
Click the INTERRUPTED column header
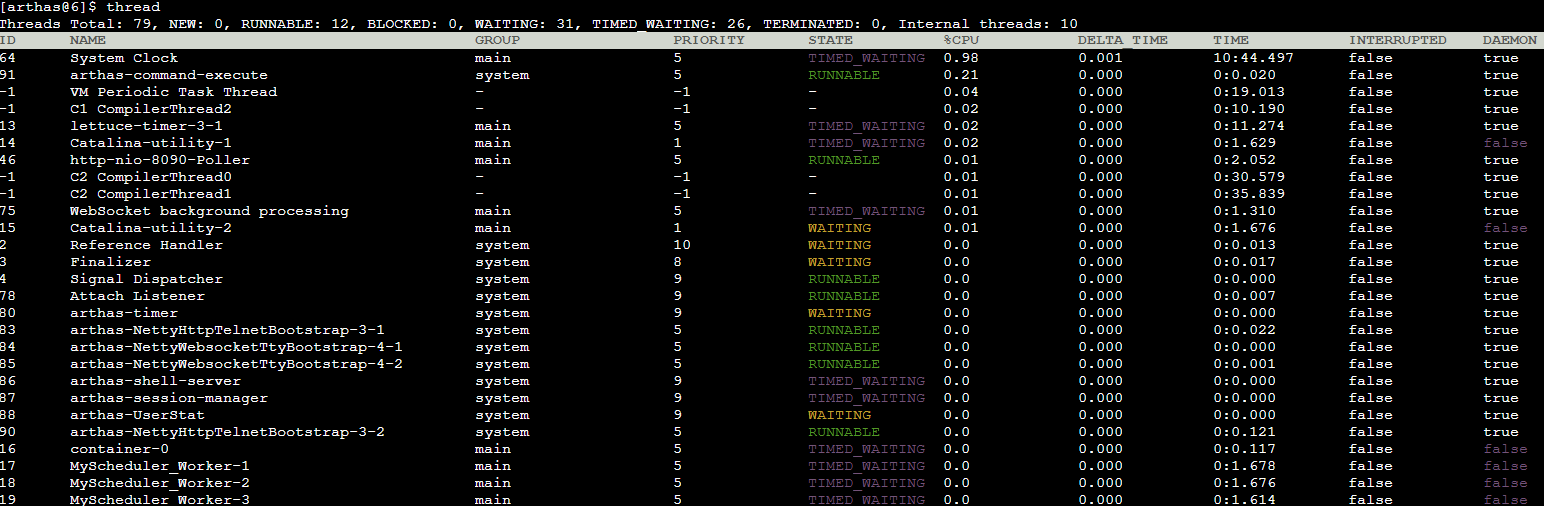pyautogui.click(x=1397, y=40)
